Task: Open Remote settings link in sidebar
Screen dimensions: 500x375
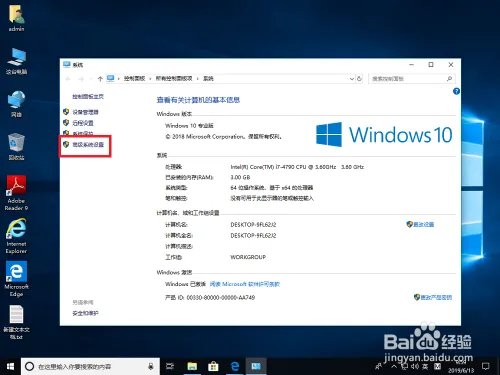Action: (x=83, y=123)
